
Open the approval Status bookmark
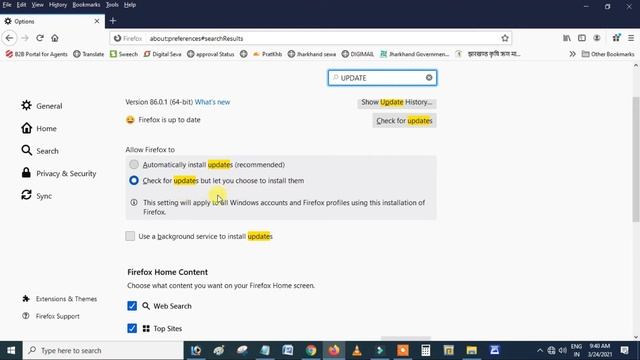(x=211, y=54)
